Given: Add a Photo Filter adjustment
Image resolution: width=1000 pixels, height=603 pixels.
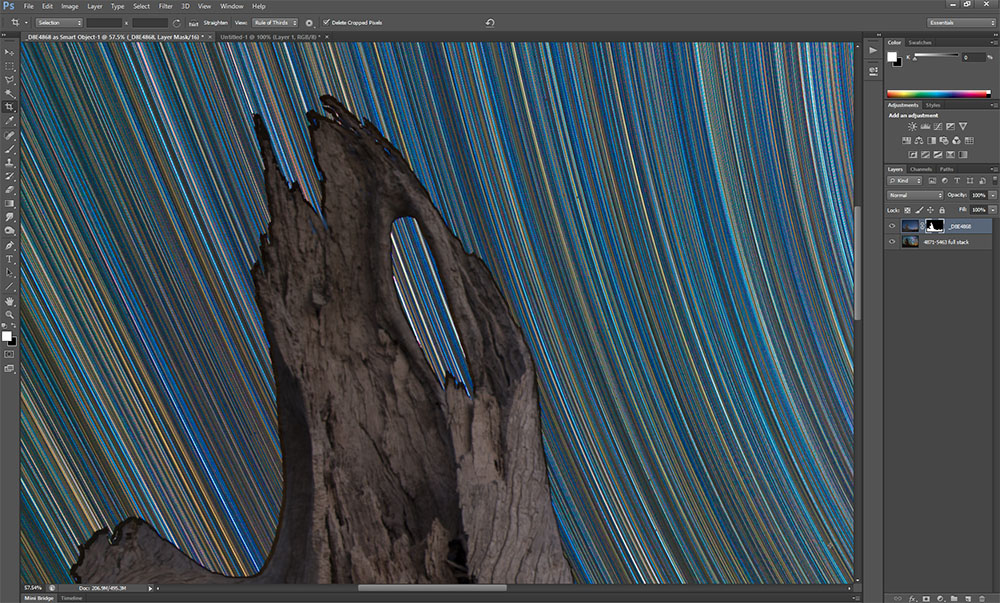Looking at the screenshot, I should [x=944, y=140].
